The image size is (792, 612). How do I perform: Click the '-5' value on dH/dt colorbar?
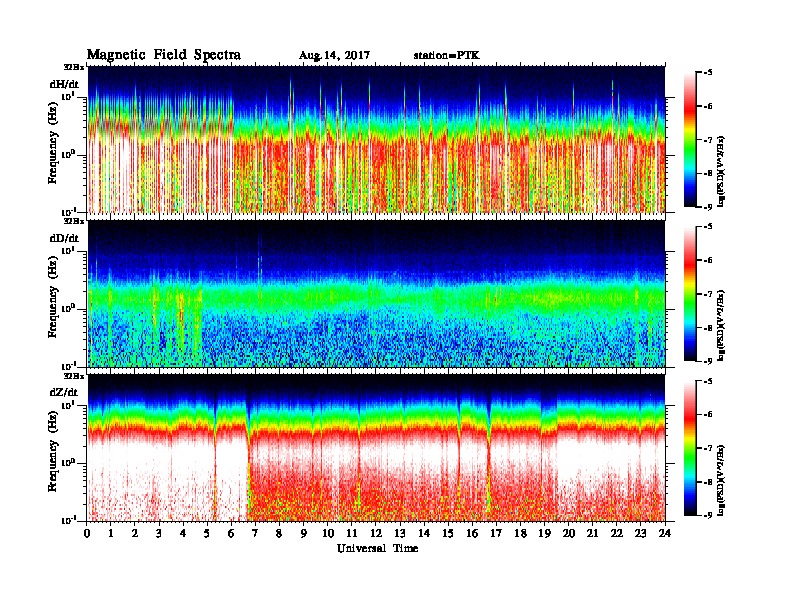tap(708, 73)
